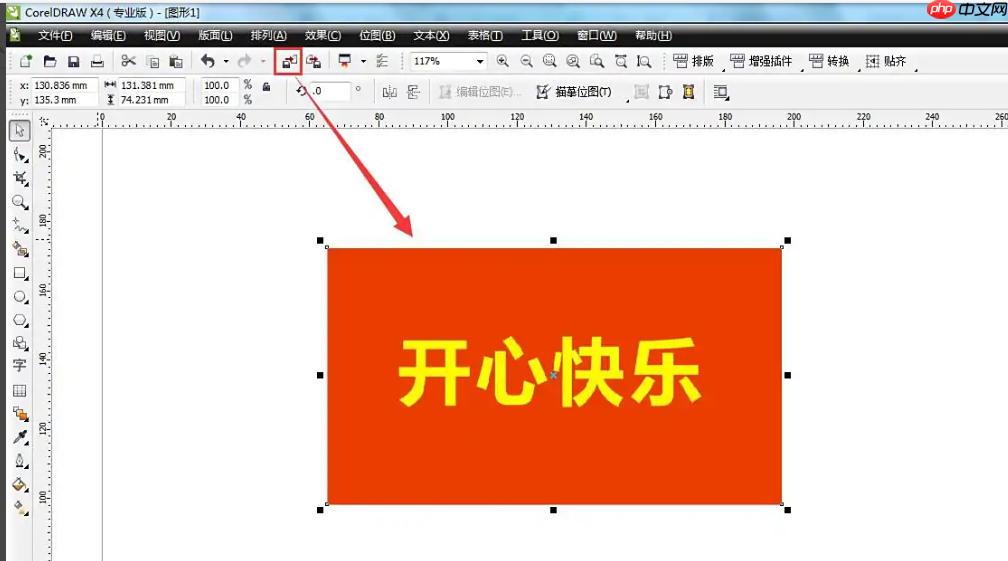The width and height of the screenshot is (1008, 561).
Task: Open the 视图(V) menu
Action: [161, 35]
